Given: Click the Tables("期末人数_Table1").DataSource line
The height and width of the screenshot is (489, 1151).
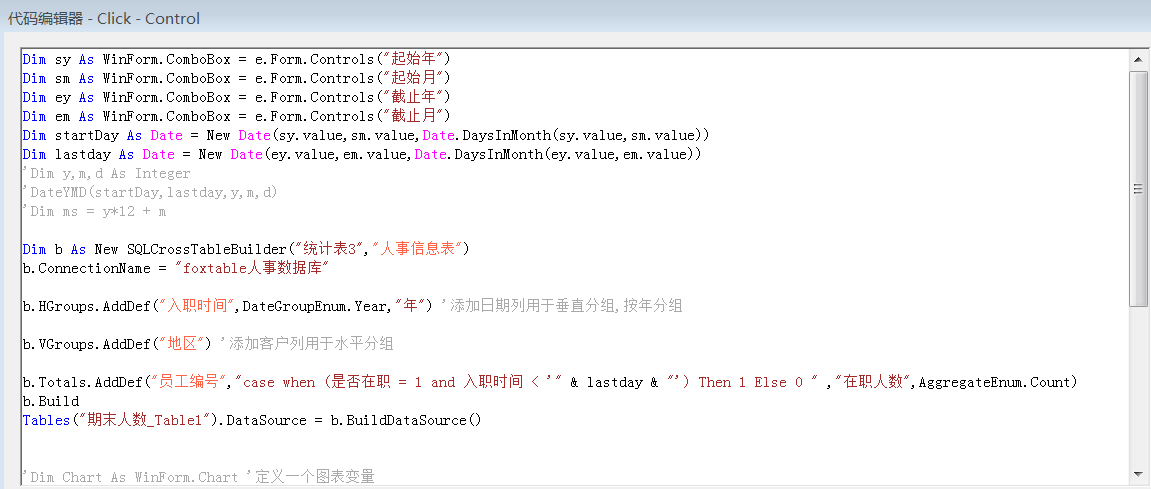Looking at the screenshot, I should pyautogui.click(x=252, y=421).
